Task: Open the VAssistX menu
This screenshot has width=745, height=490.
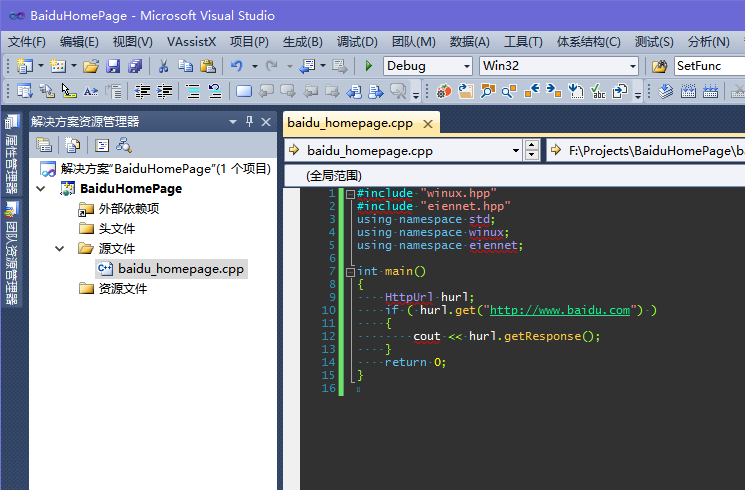Action: click(191, 42)
